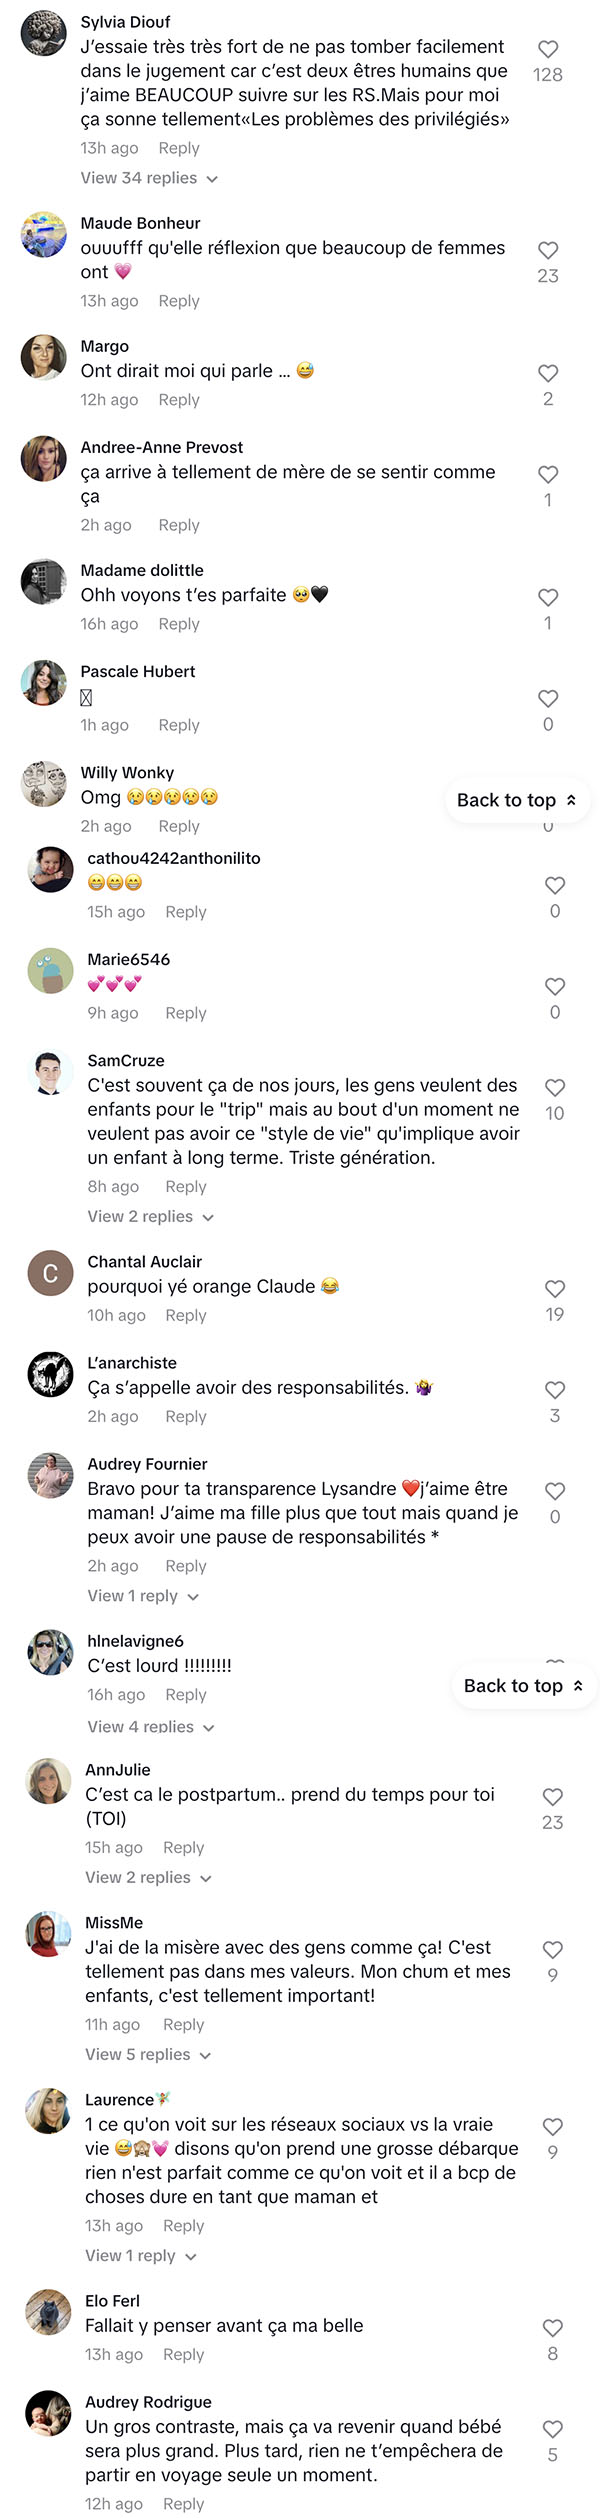Heart L'anarchiste's responsabilités comment

click(555, 1390)
